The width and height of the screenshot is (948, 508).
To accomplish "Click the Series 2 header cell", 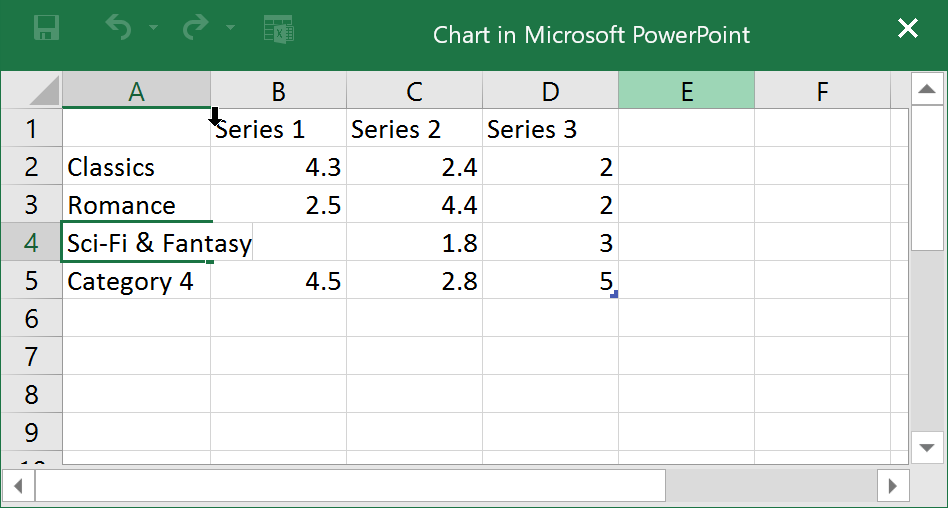I will tap(414, 128).
